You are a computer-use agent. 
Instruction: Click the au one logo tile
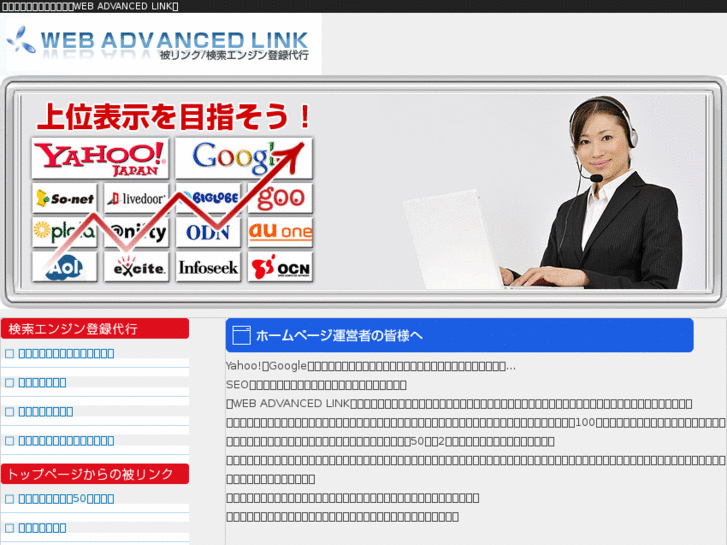coord(280,232)
